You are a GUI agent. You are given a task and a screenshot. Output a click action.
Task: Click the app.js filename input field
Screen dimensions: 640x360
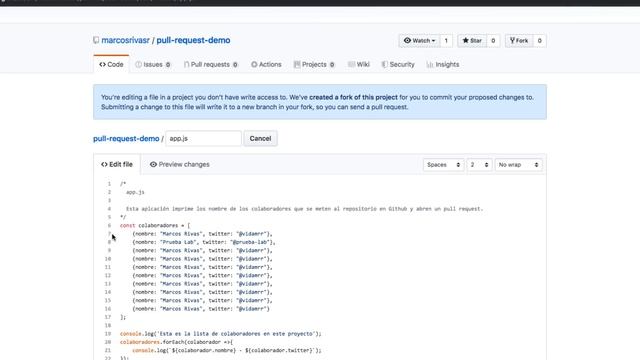[203, 138]
